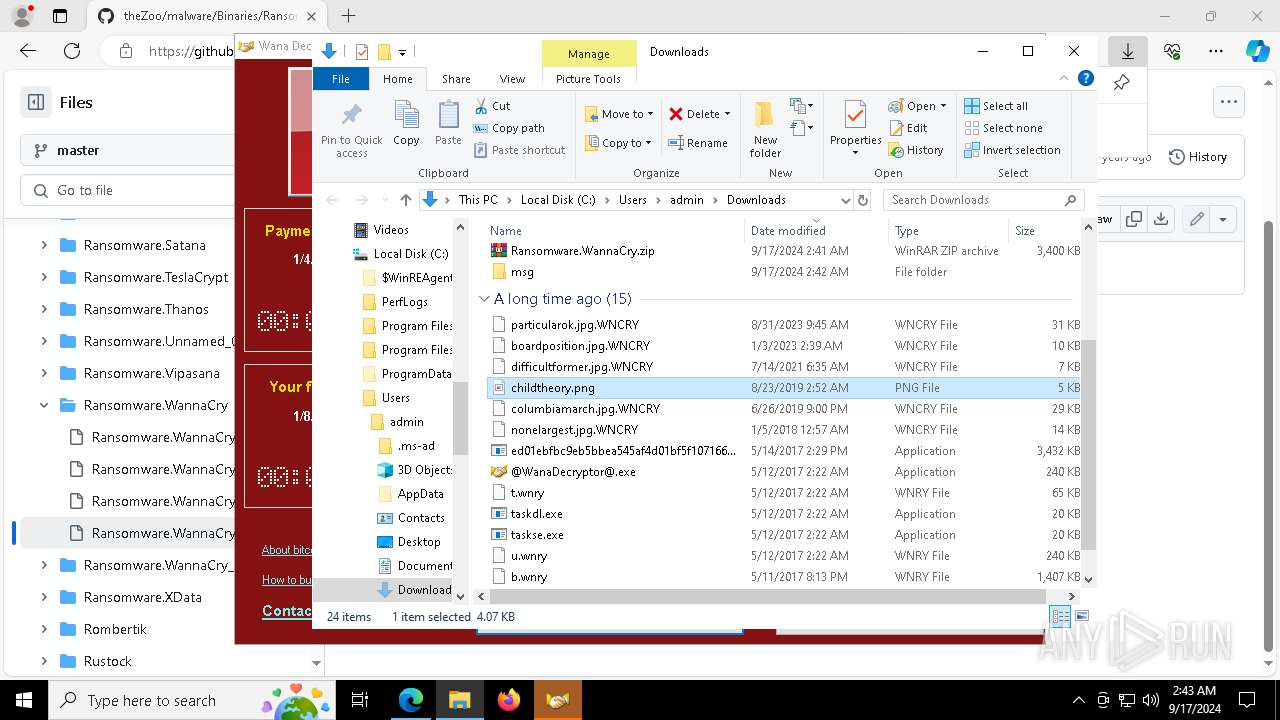Switch to Home ribbon tab

(x=397, y=79)
